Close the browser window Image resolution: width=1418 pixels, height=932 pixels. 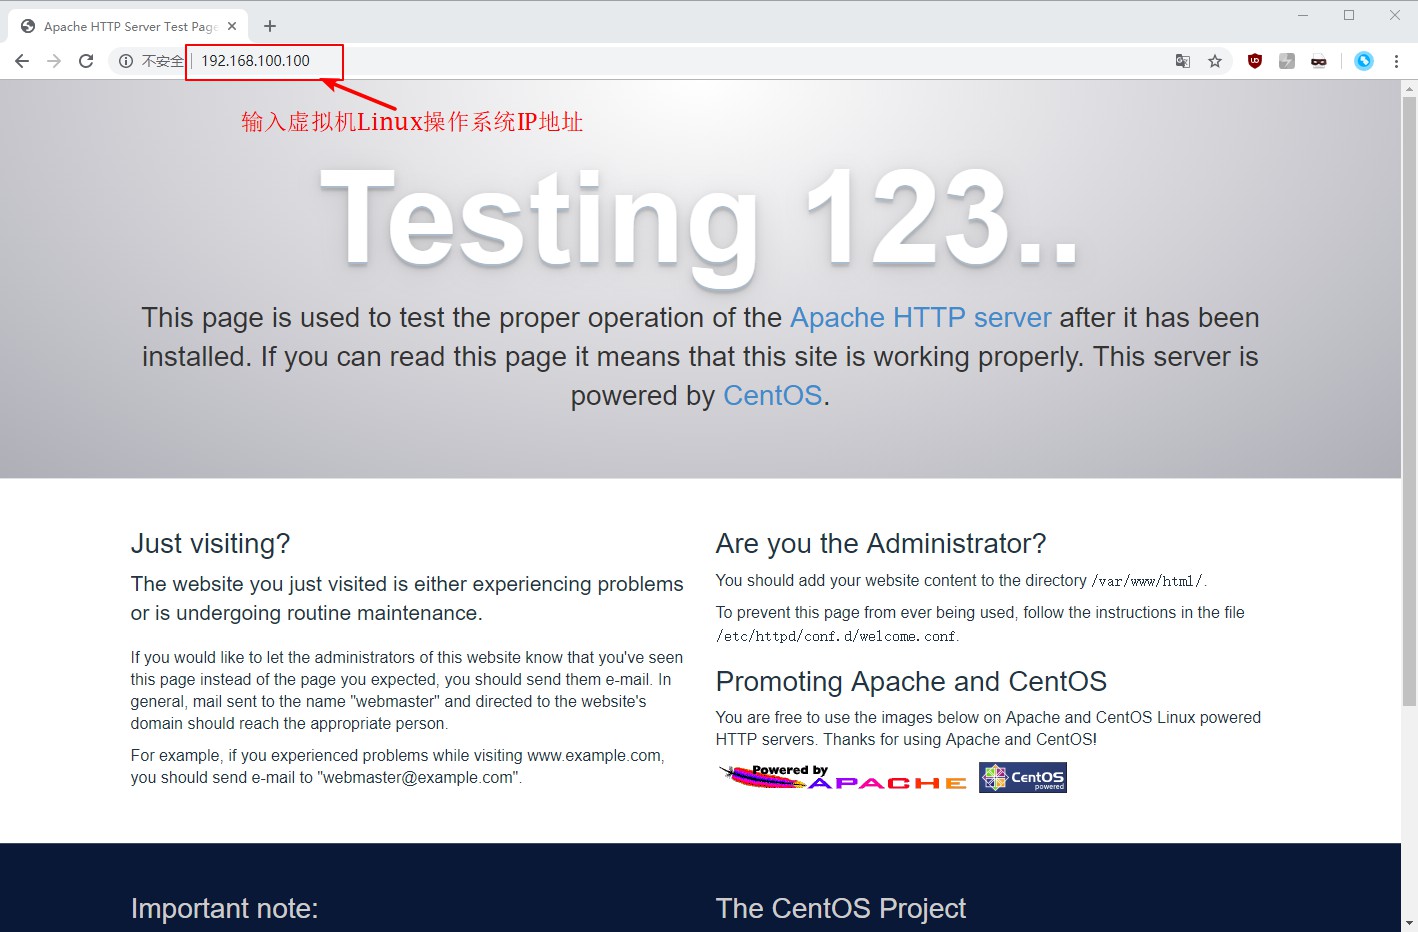pyautogui.click(x=1395, y=15)
